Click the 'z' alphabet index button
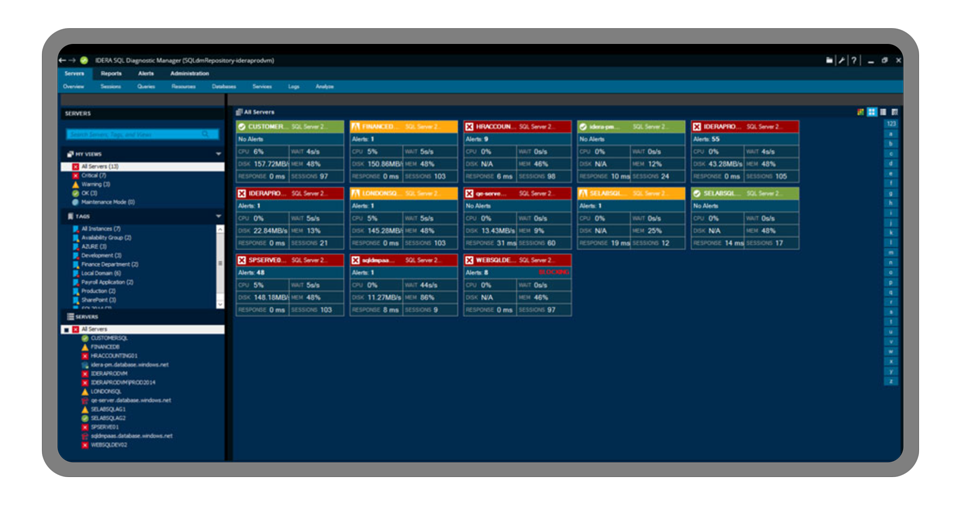 point(891,381)
